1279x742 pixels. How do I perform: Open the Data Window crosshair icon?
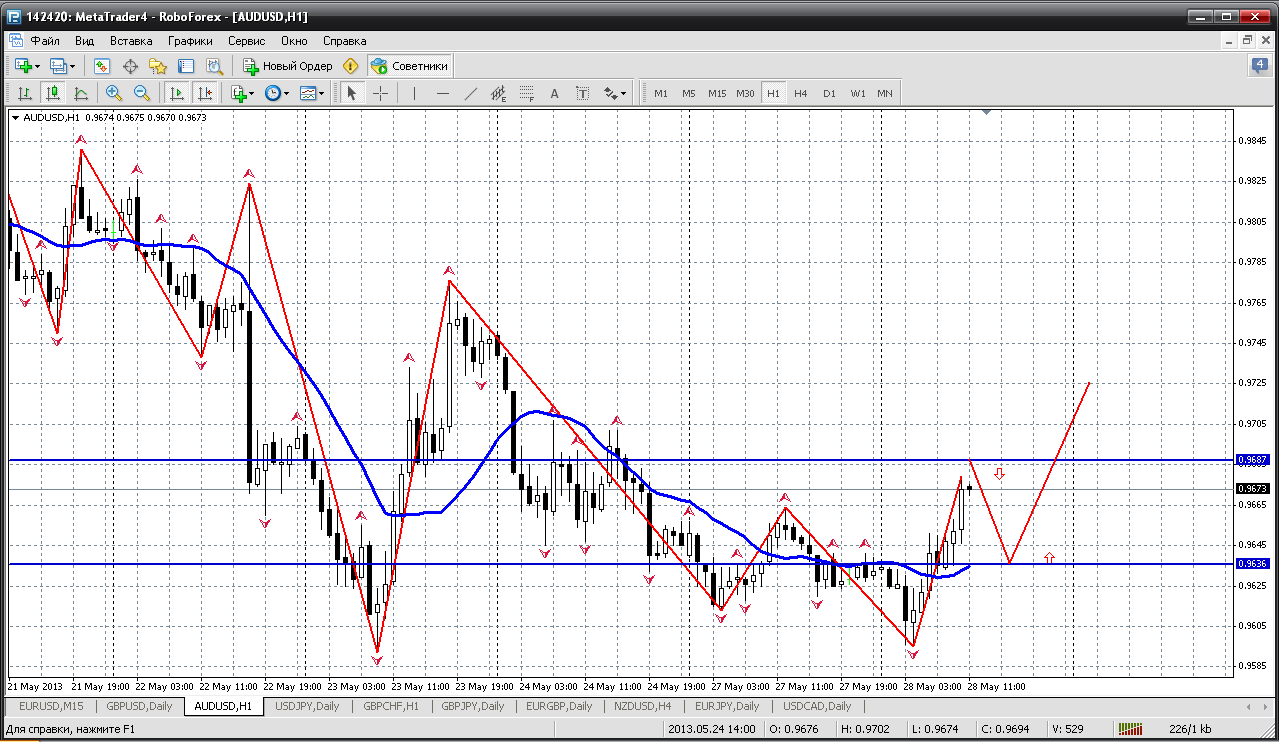click(x=130, y=66)
